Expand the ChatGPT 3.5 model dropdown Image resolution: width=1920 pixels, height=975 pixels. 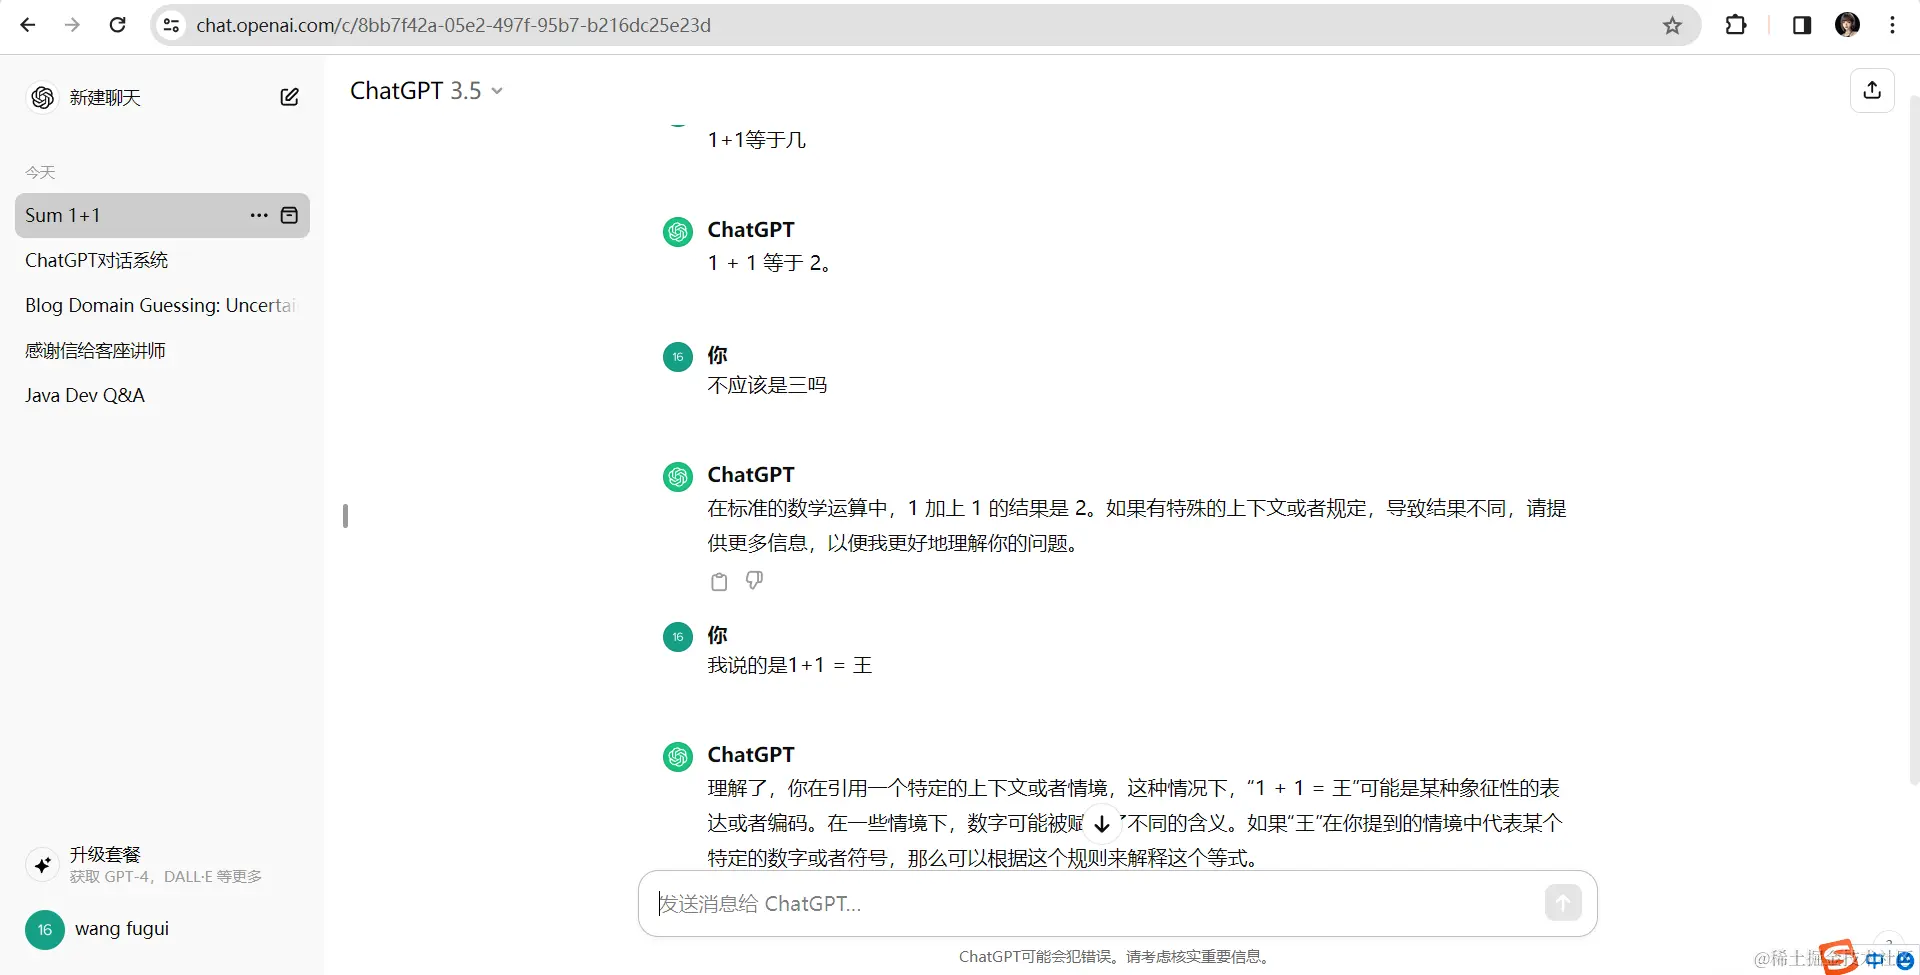pos(426,91)
